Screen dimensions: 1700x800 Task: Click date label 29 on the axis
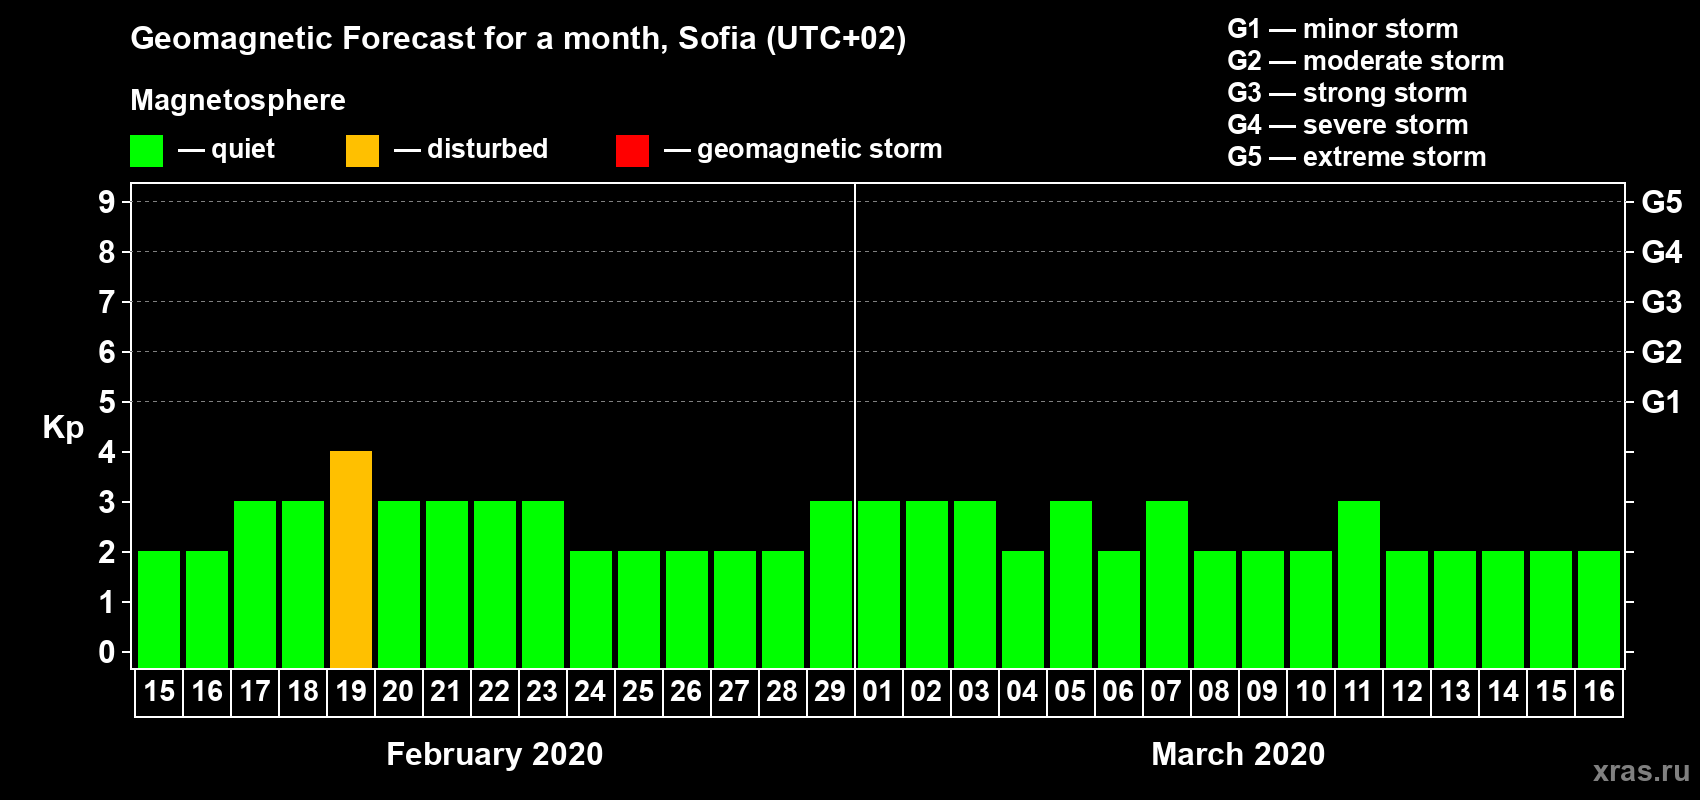coord(830,692)
